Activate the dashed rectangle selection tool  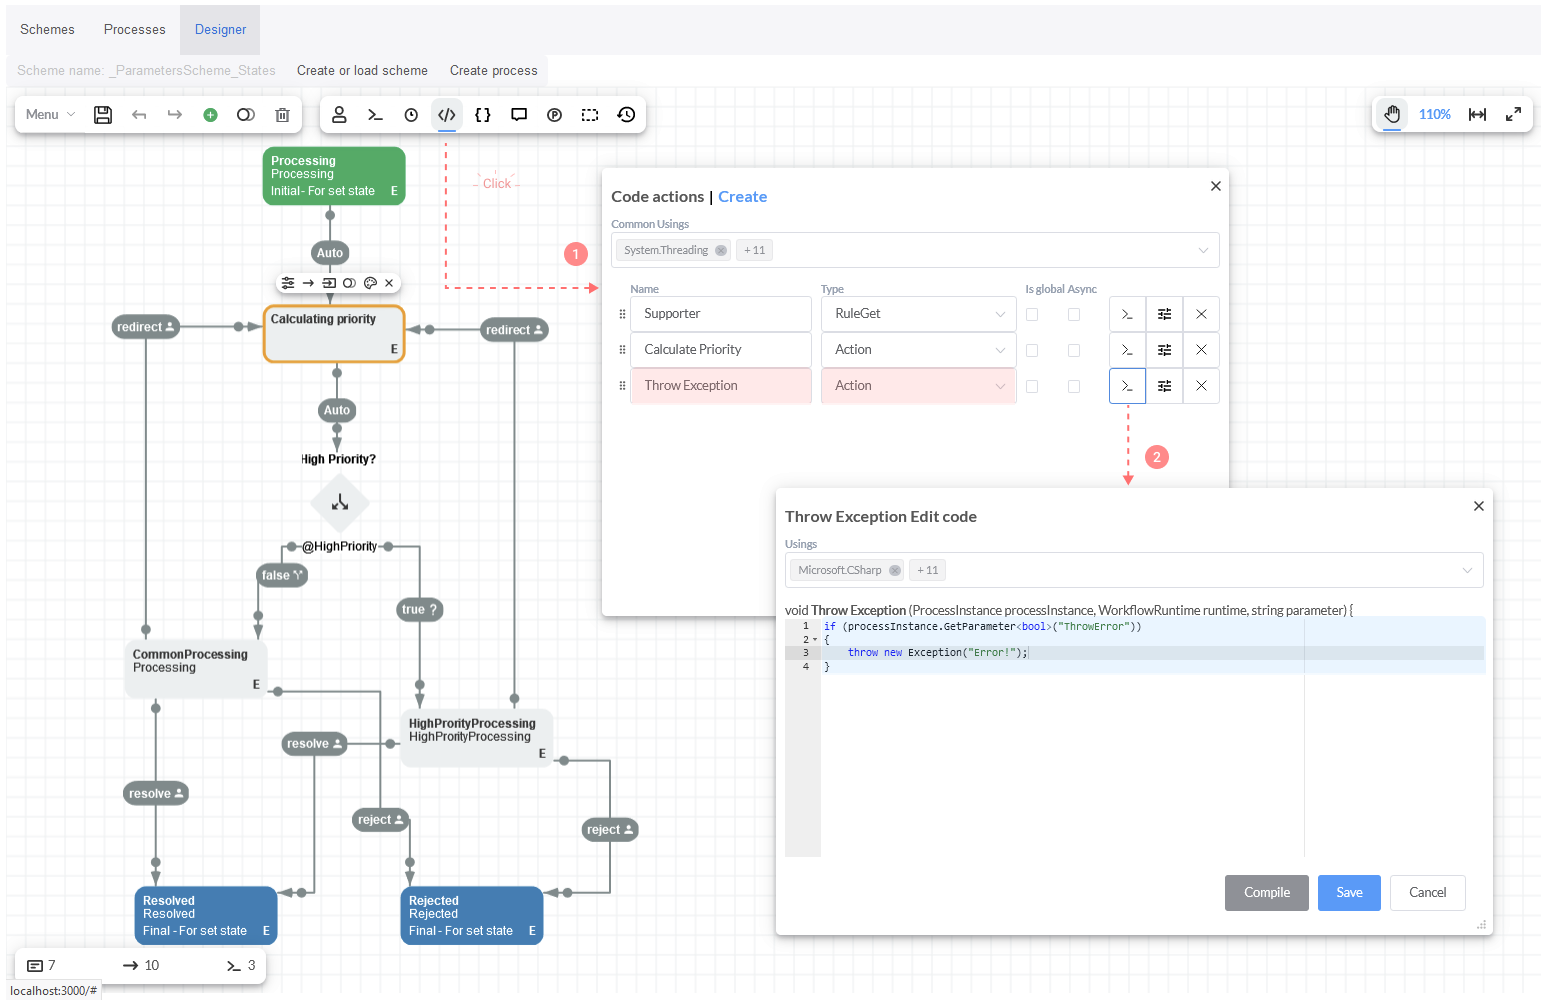click(590, 115)
